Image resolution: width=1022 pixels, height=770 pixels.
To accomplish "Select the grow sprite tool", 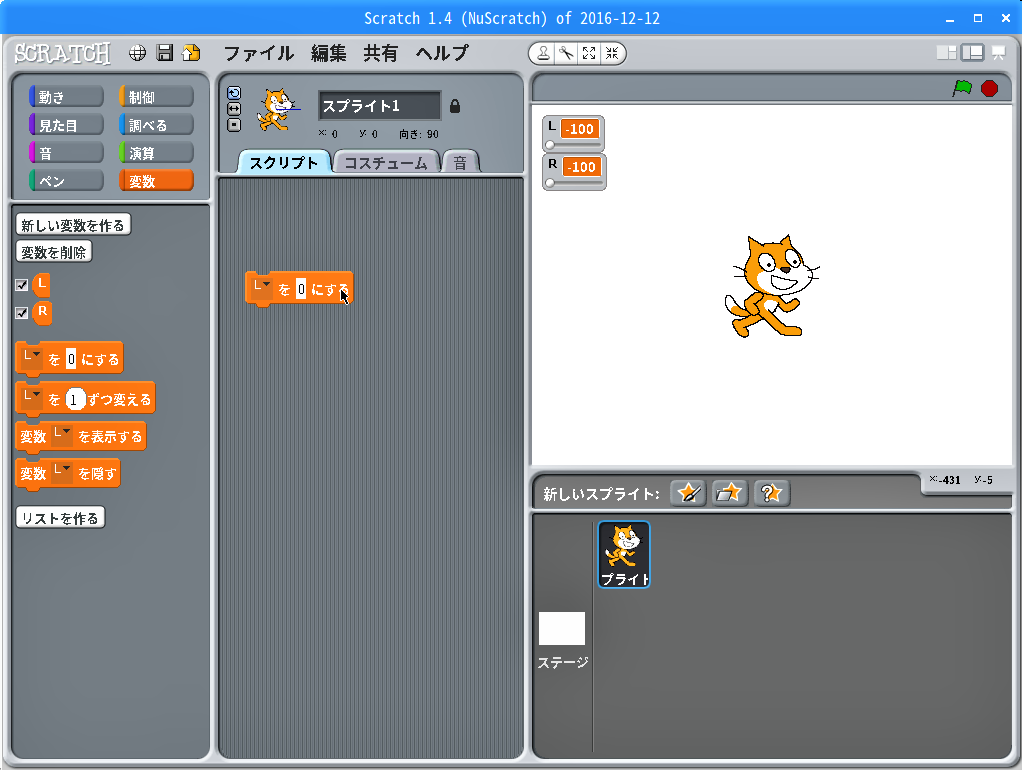I will [x=589, y=53].
